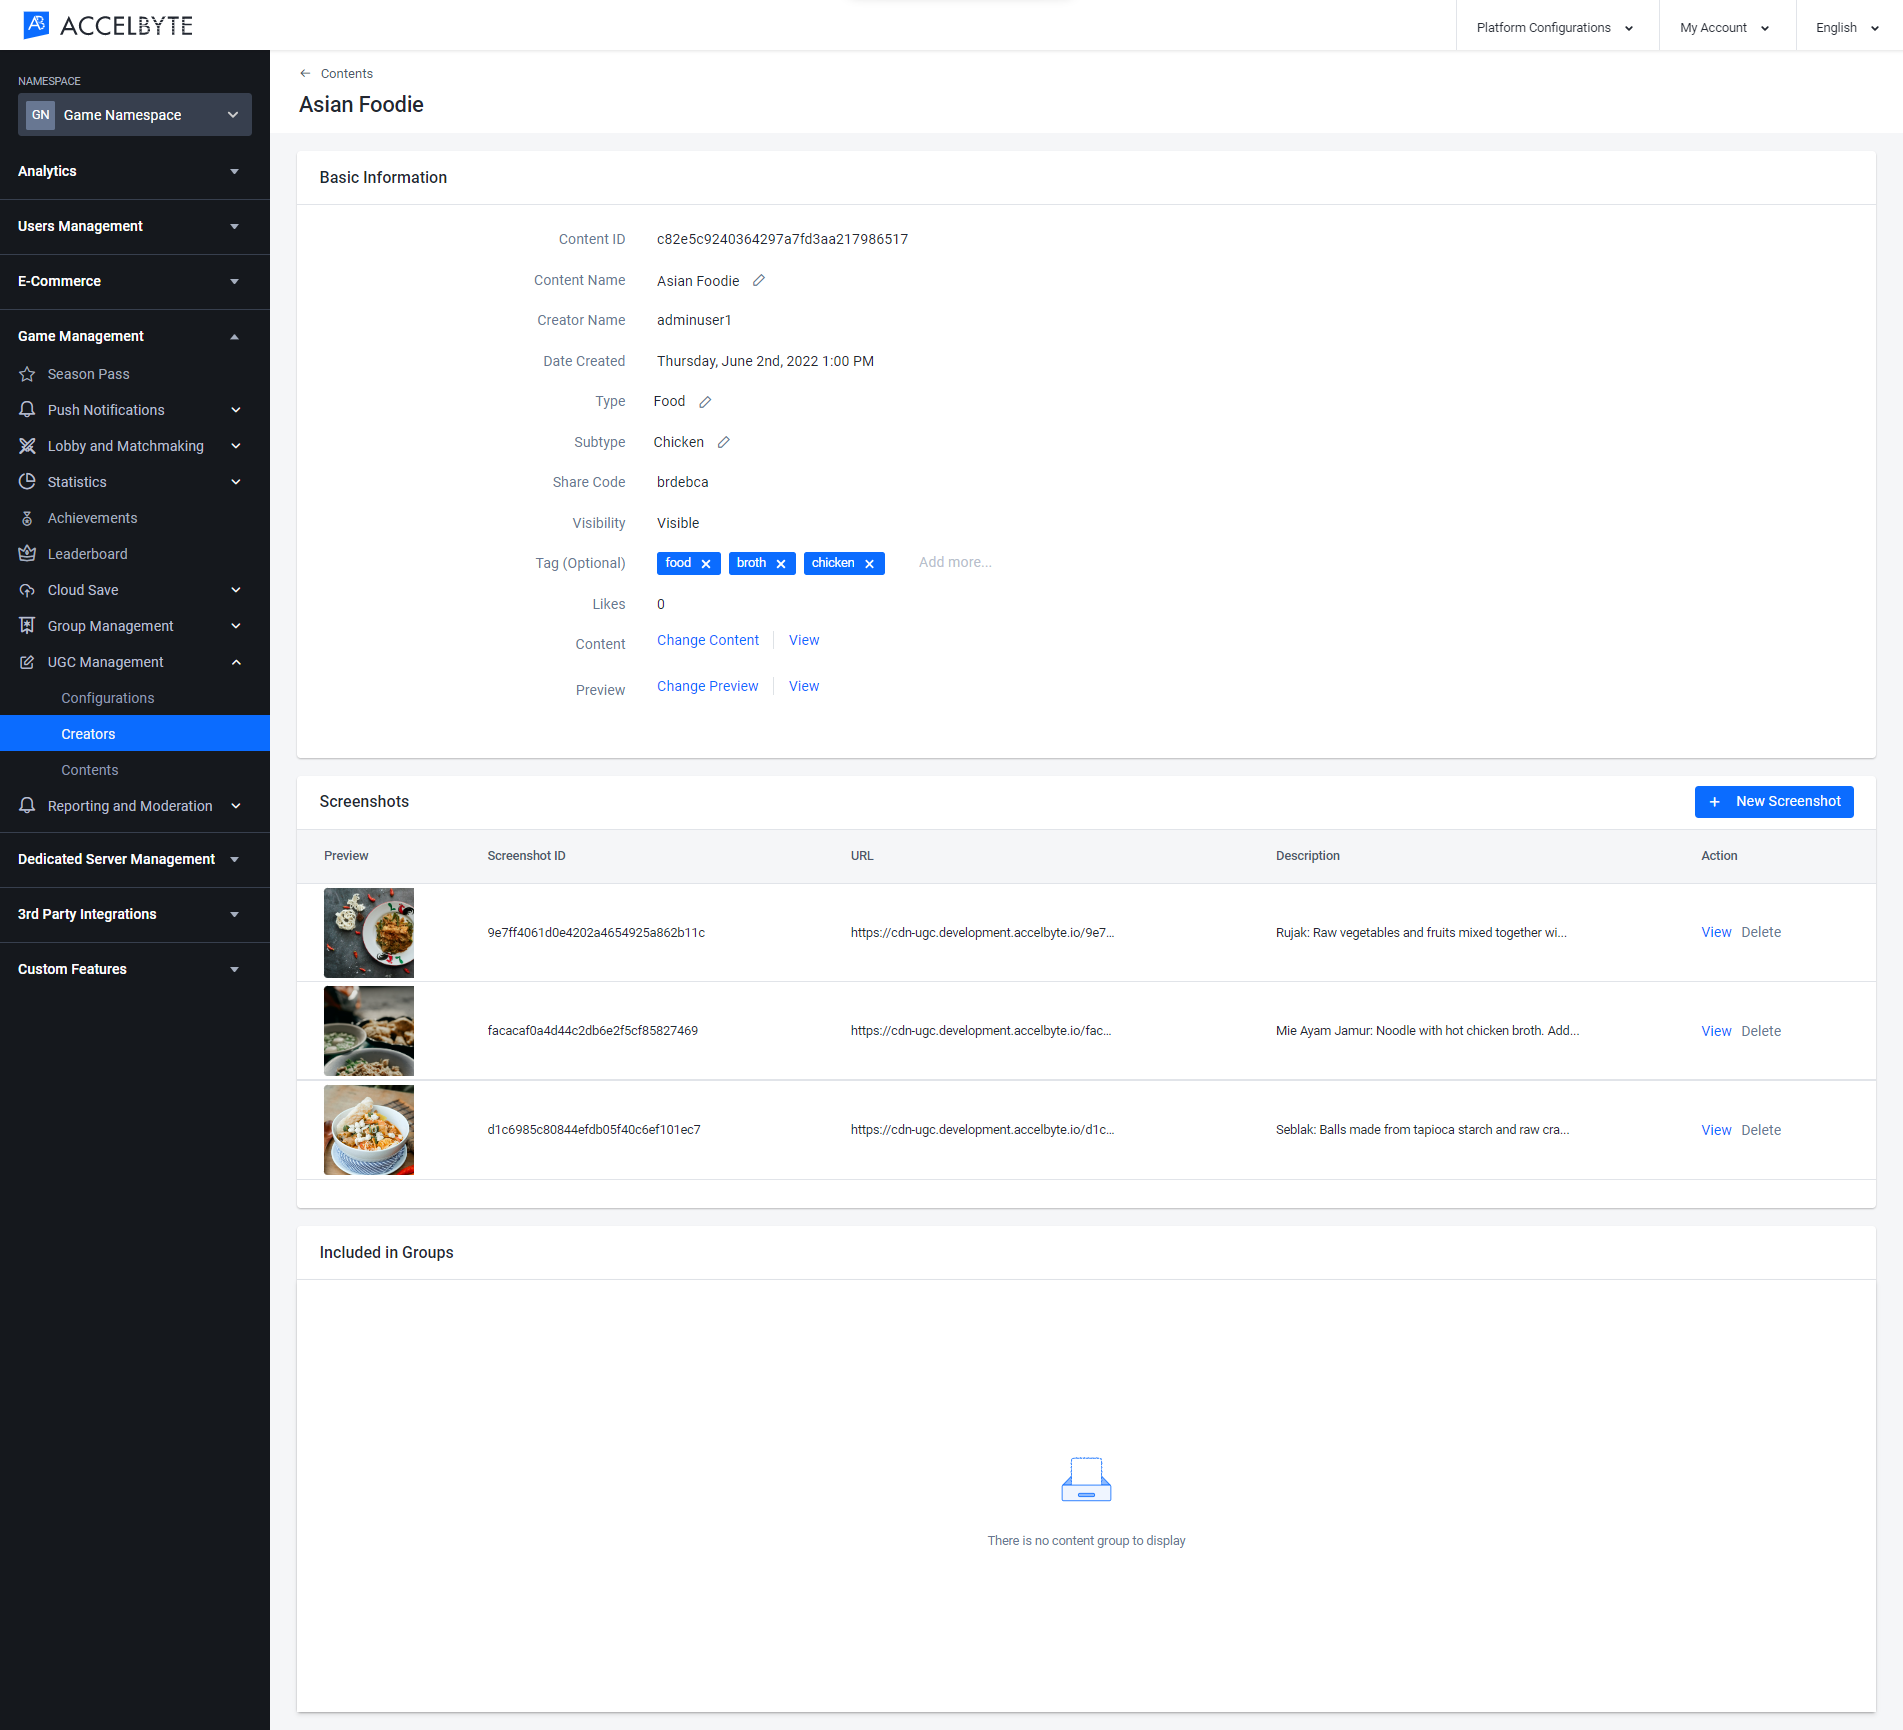The width and height of the screenshot is (1903, 1730).
Task: Open sidebar Contents page
Action: click(x=90, y=770)
